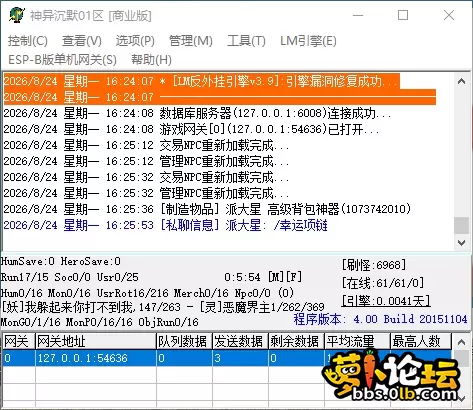Image resolution: width=473 pixels, height=410 pixels.
Task: Open the ESP-B版单机网关(S) menu
Action: [x=62, y=60]
